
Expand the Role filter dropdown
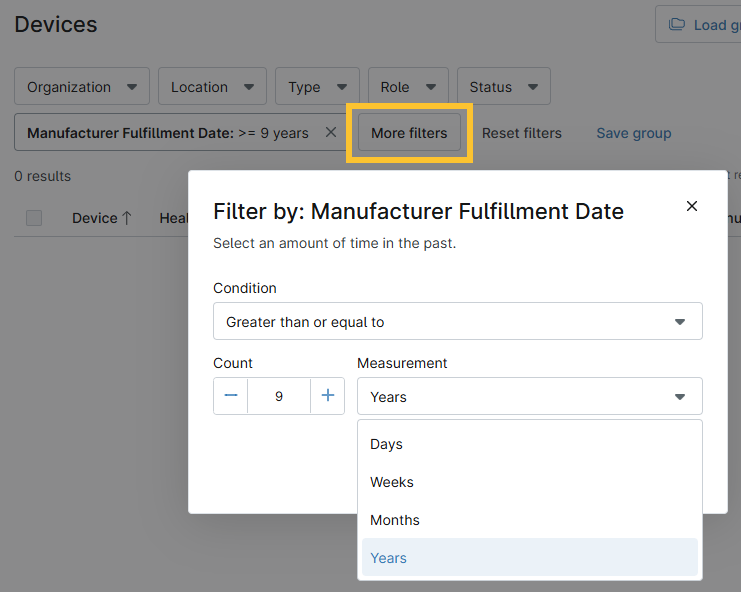point(407,87)
